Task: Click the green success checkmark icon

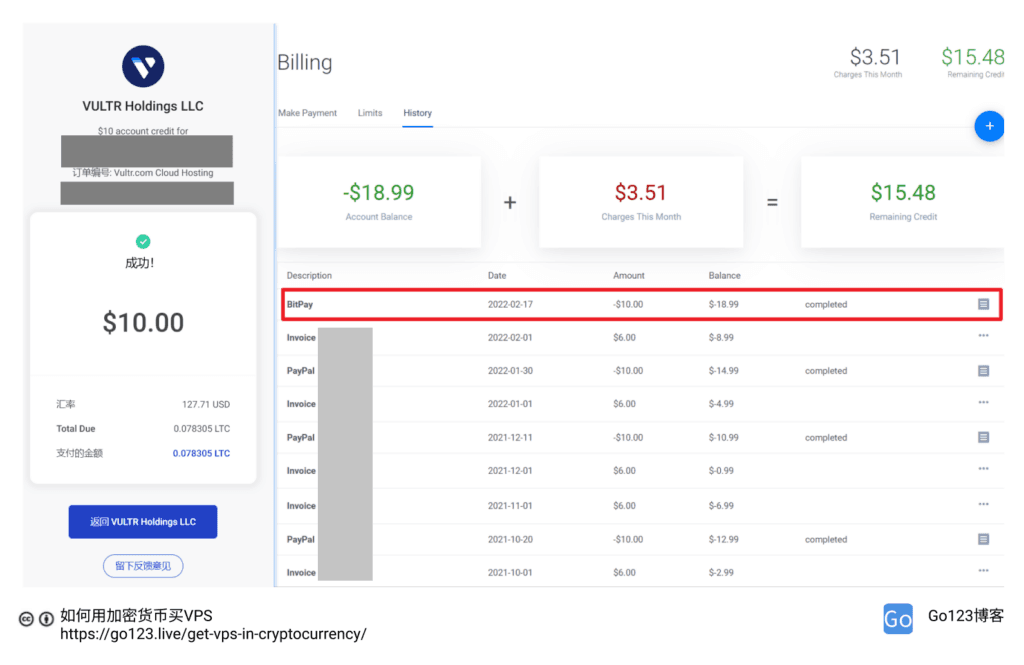Action: coord(143,241)
